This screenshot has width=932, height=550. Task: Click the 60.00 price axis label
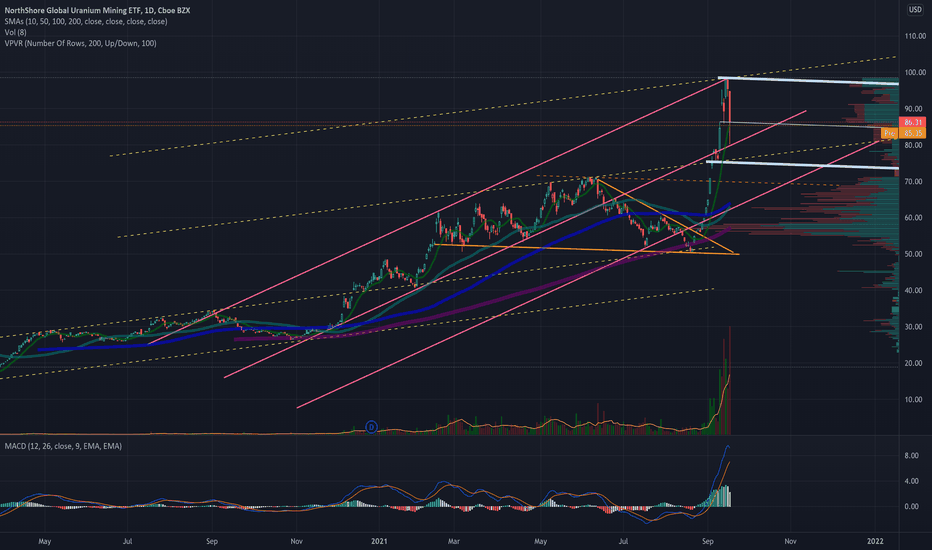click(915, 218)
